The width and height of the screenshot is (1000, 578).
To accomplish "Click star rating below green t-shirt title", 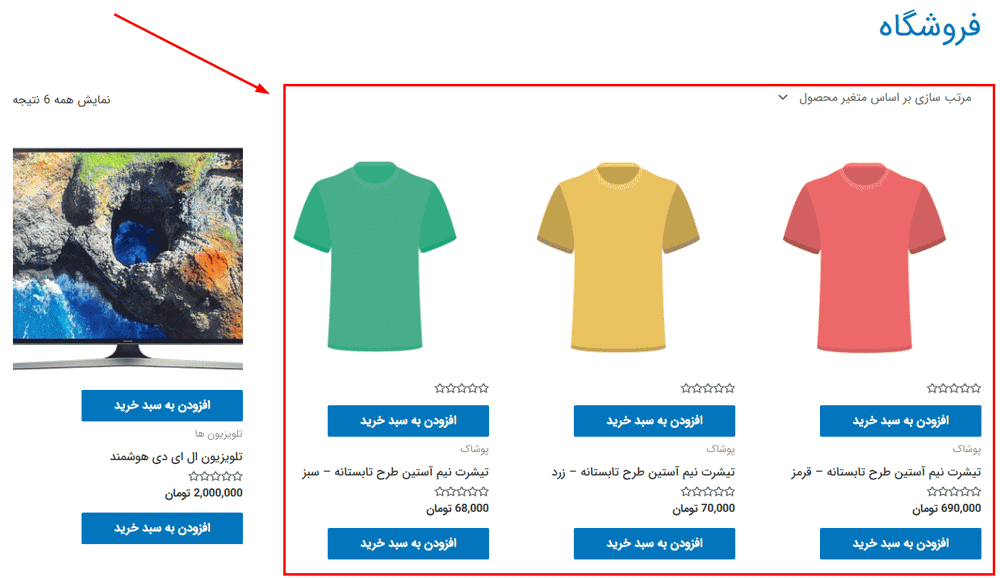I will pos(462,491).
